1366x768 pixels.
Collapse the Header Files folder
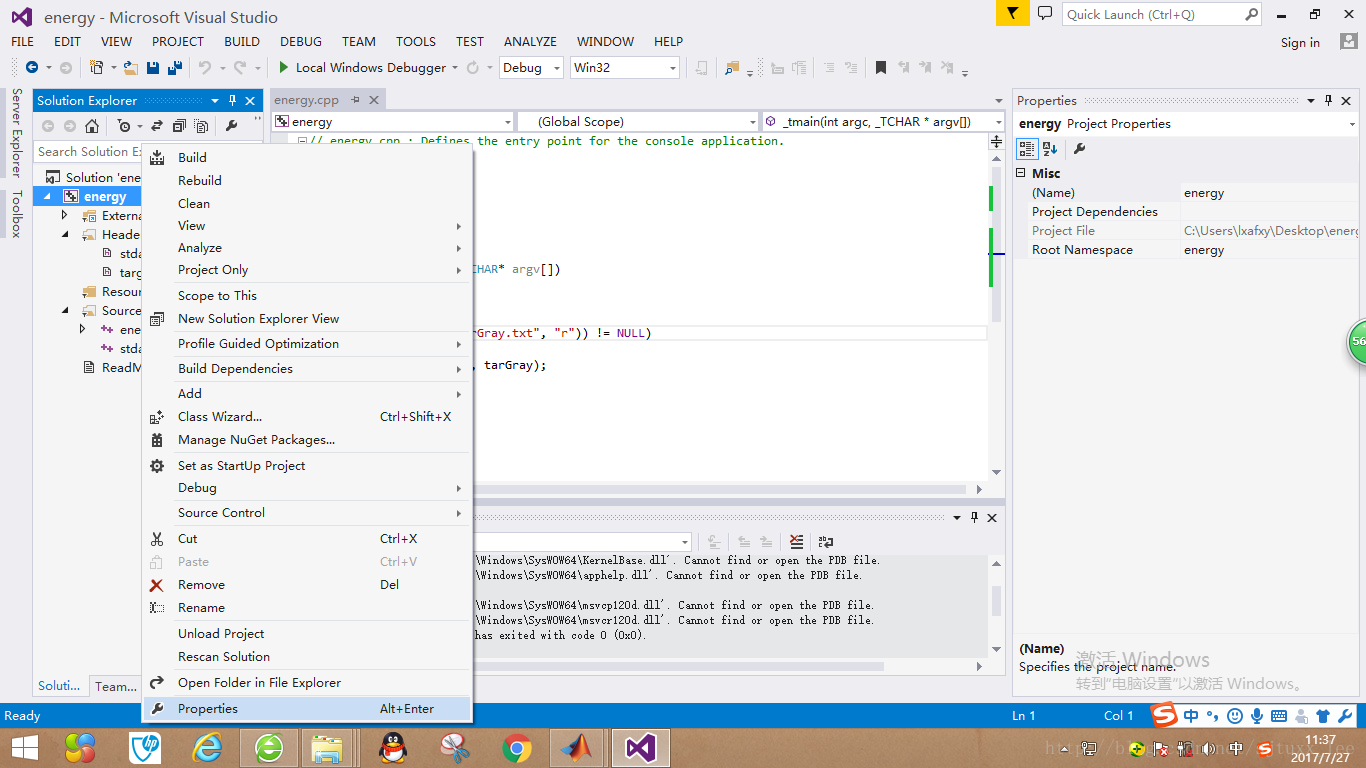tap(65, 234)
